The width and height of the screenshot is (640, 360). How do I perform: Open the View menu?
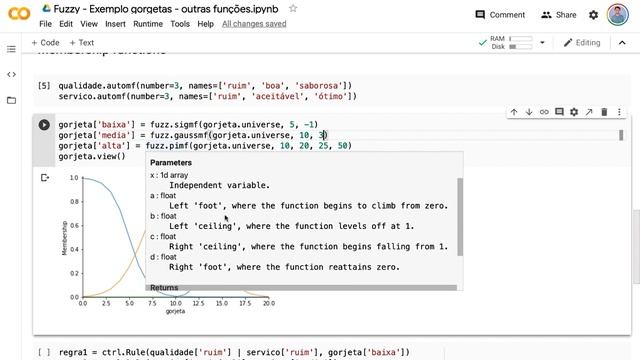pyautogui.click(x=89, y=24)
